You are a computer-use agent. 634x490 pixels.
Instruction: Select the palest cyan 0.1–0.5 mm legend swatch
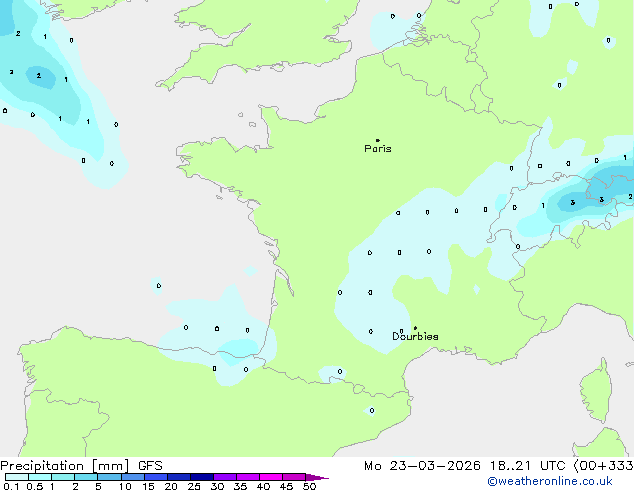[17, 477]
